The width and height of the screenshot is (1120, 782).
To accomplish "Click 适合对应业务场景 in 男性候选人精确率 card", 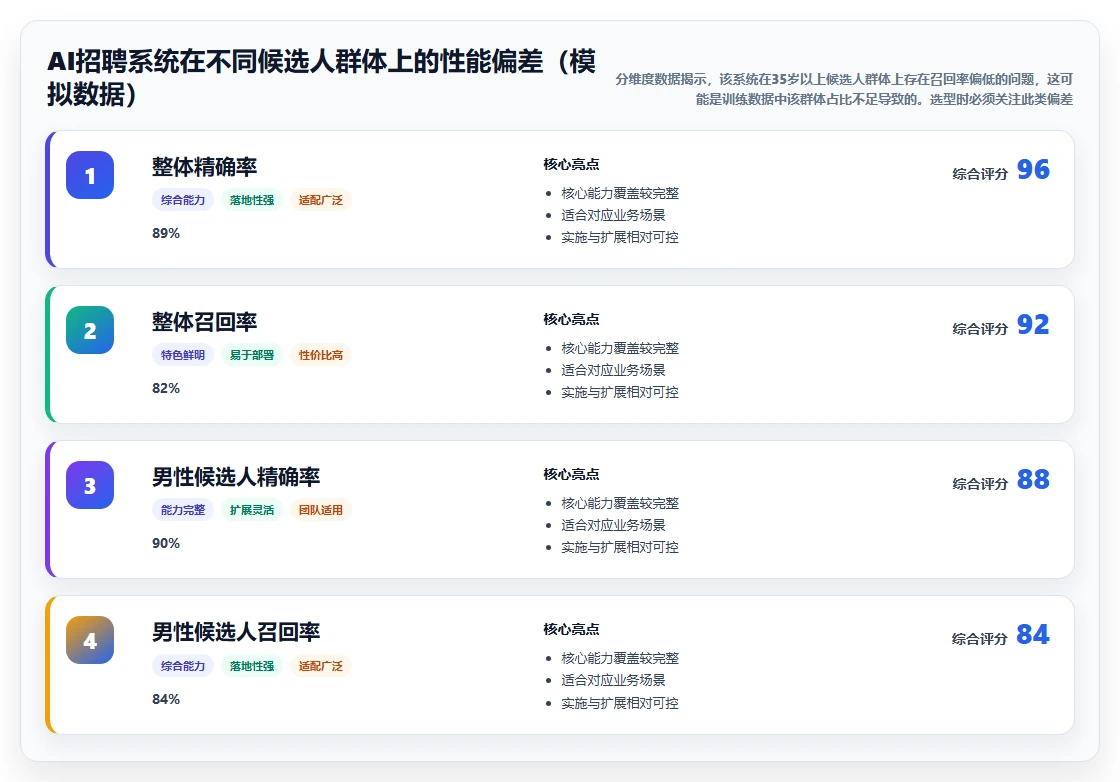I will pos(614,525).
